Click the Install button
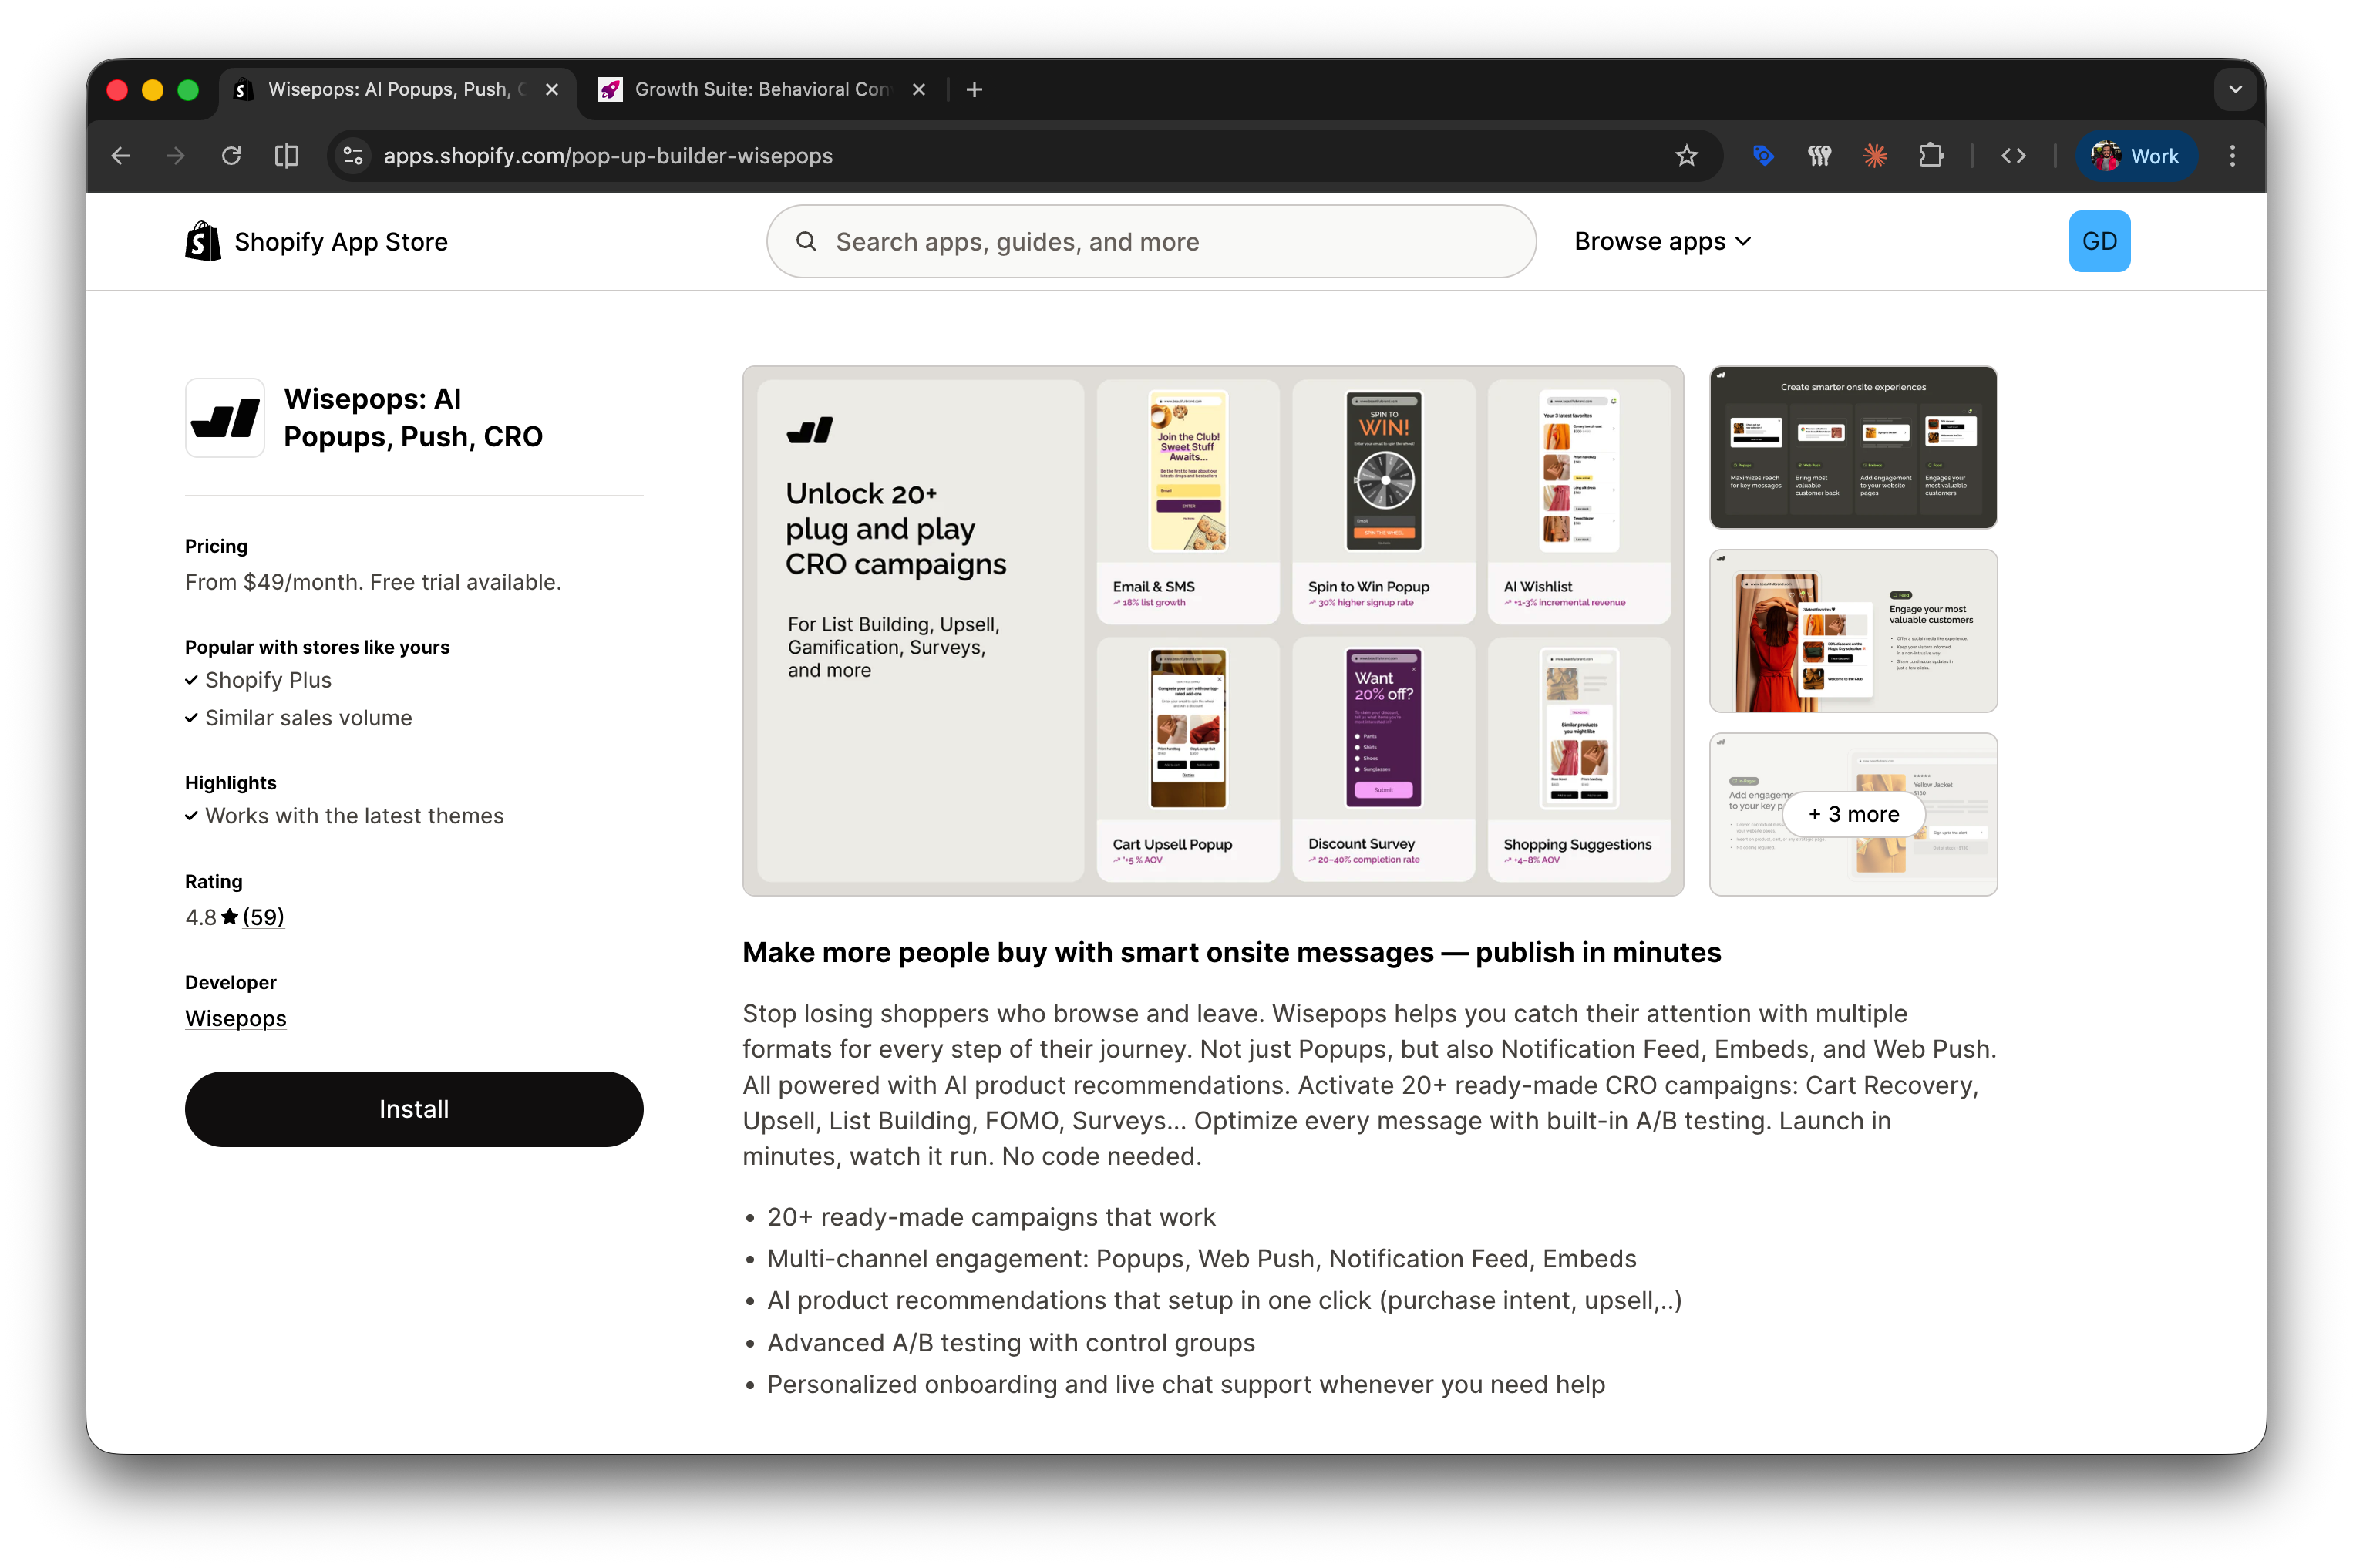Image resolution: width=2353 pixels, height=1568 pixels. pos(413,1109)
